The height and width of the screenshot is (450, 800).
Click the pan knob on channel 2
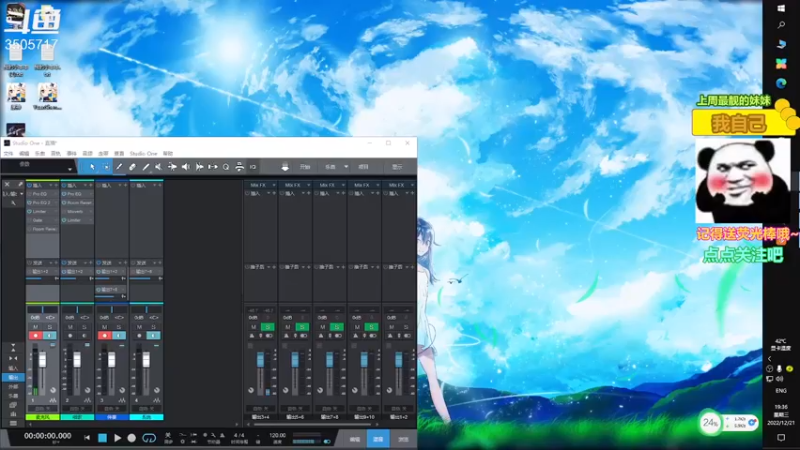coord(87,390)
